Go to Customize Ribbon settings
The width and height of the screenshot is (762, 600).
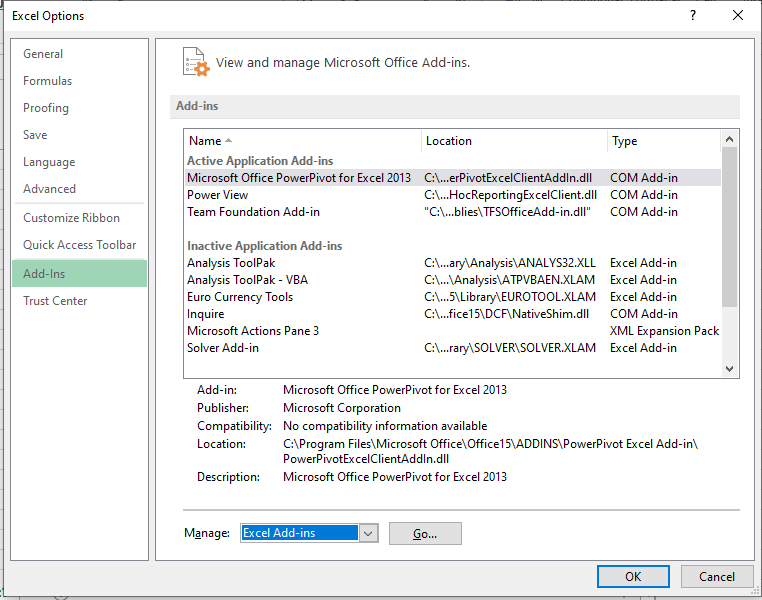tap(71, 218)
